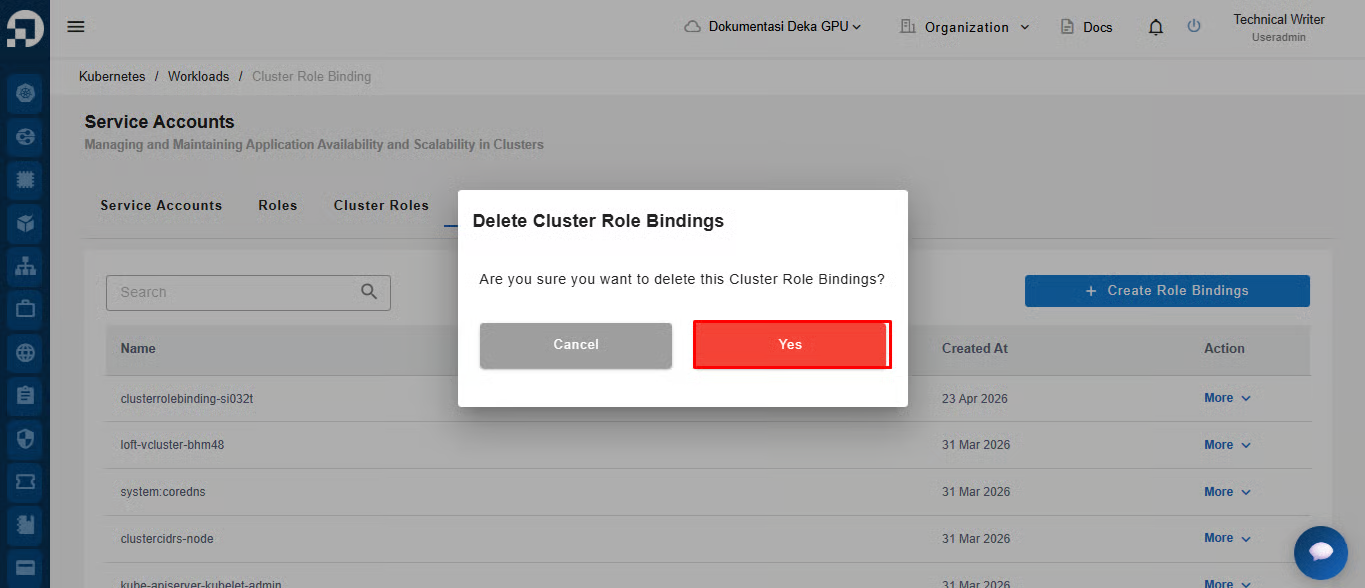Viewport: 1365px width, 588px height.
Task: Open the shield security sidebar icon
Action: click(25, 438)
